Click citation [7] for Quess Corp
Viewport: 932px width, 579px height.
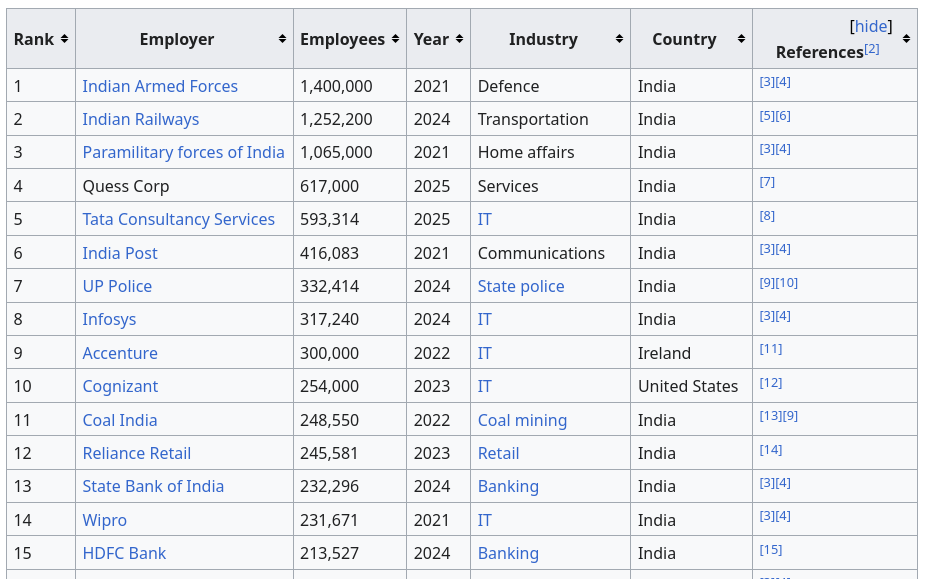[x=767, y=182]
